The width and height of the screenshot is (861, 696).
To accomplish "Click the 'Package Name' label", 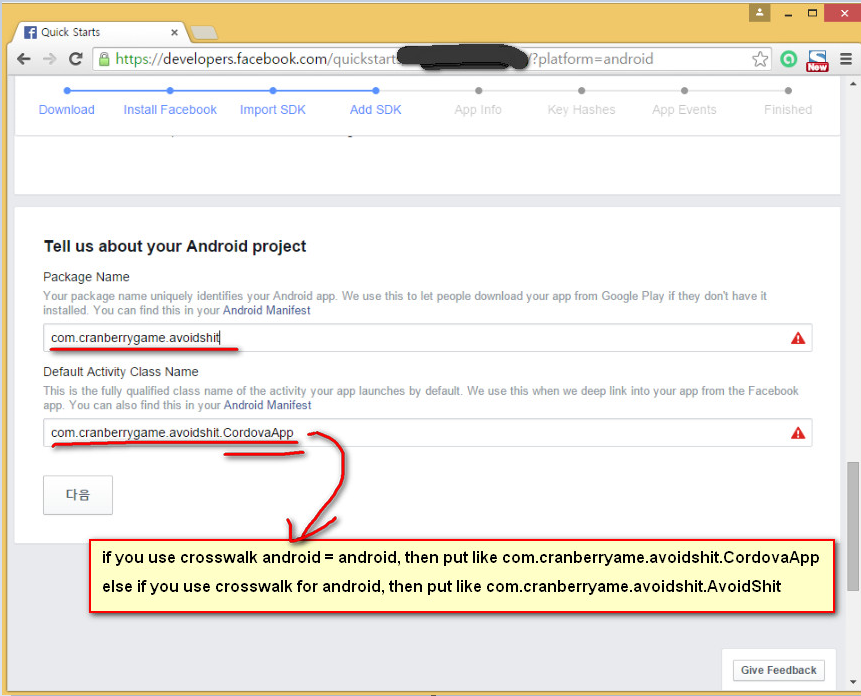I will coord(86,277).
